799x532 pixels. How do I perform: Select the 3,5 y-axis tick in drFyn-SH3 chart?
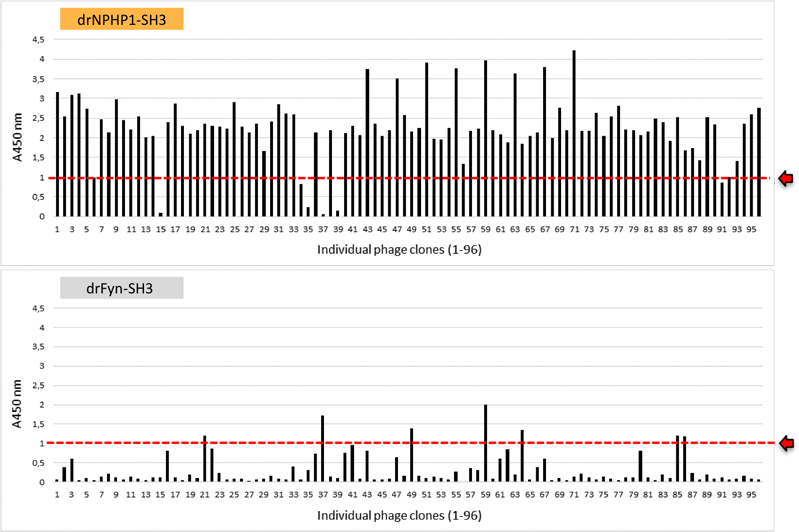coord(39,347)
